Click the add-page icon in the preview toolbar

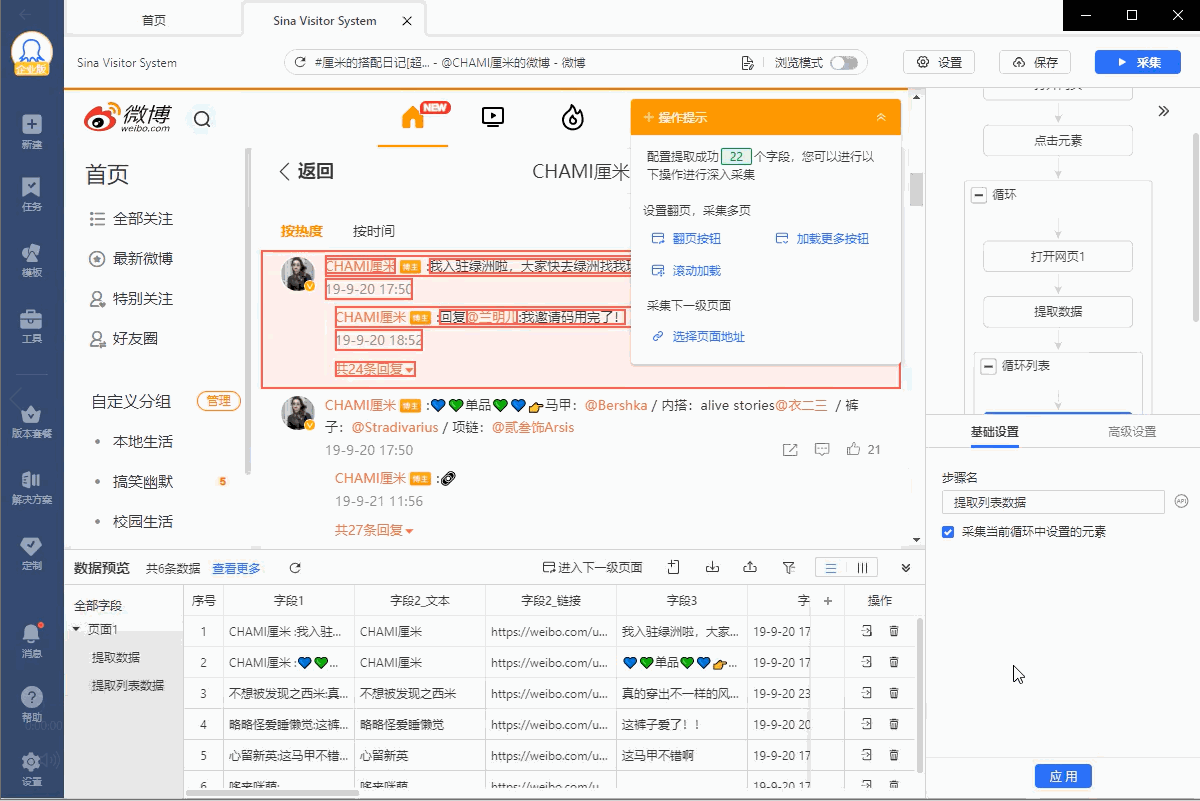(674, 567)
